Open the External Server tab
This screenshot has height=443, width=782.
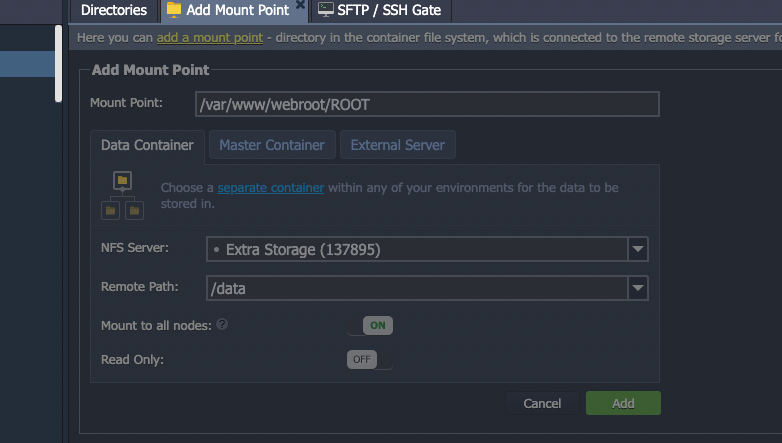tap(397, 145)
